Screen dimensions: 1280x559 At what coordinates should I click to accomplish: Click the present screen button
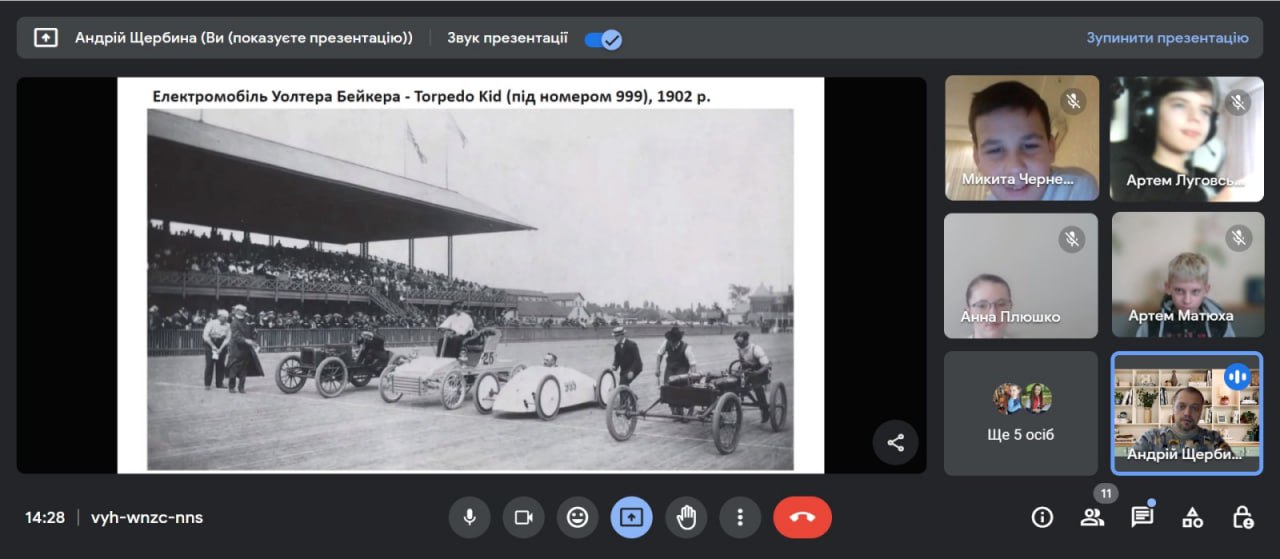coord(631,517)
